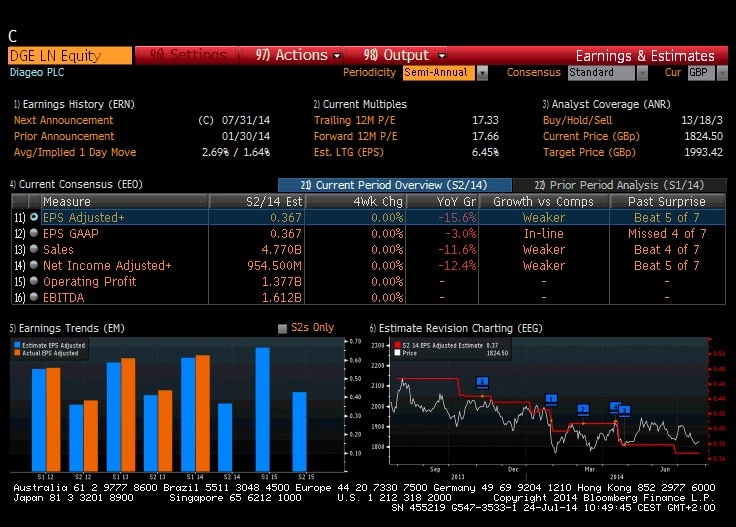
Task: Click the Next Announcement date 07/31/14
Action: tap(246, 120)
